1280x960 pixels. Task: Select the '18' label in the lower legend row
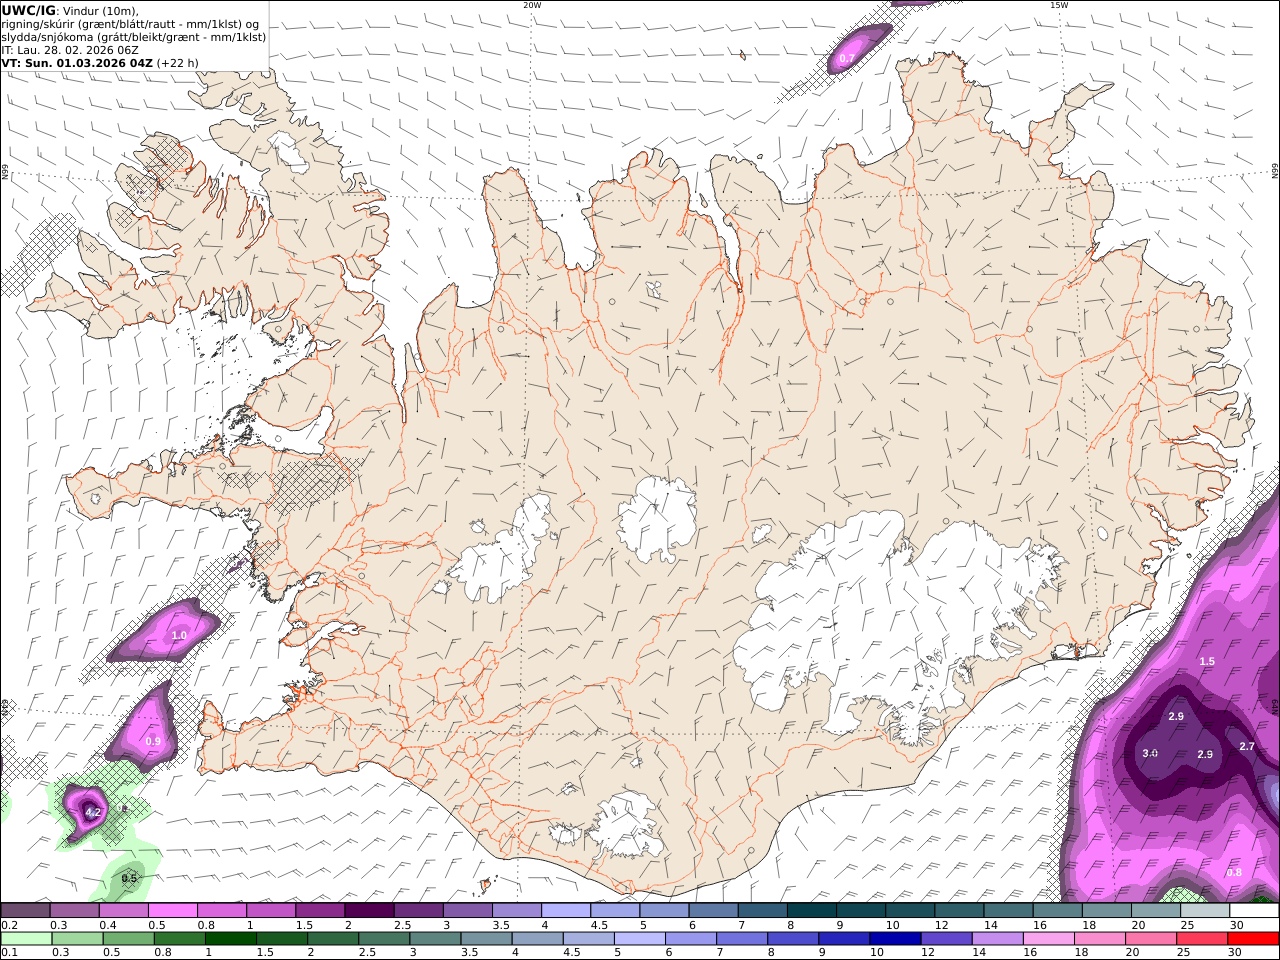tap(1081, 952)
